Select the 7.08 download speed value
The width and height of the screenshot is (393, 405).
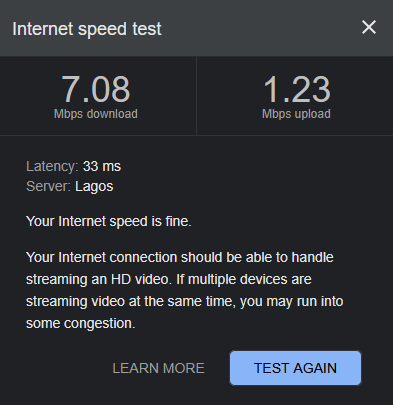point(96,89)
